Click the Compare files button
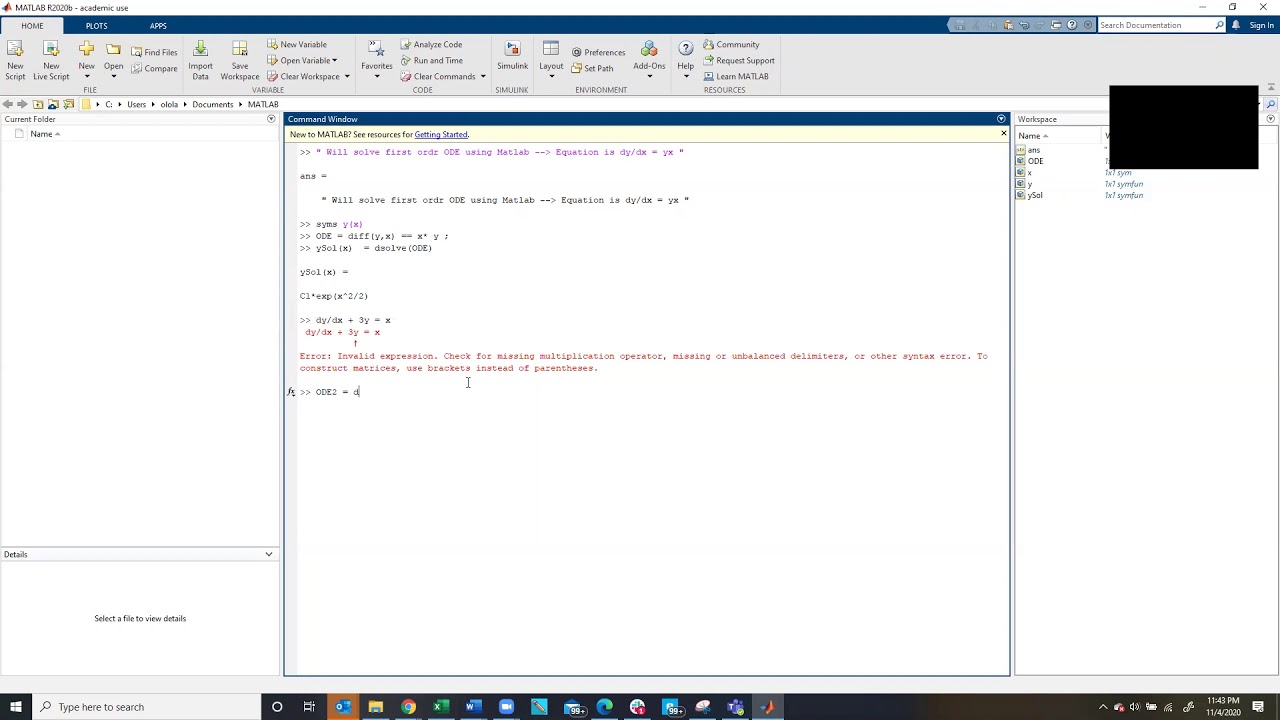 click(x=154, y=68)
